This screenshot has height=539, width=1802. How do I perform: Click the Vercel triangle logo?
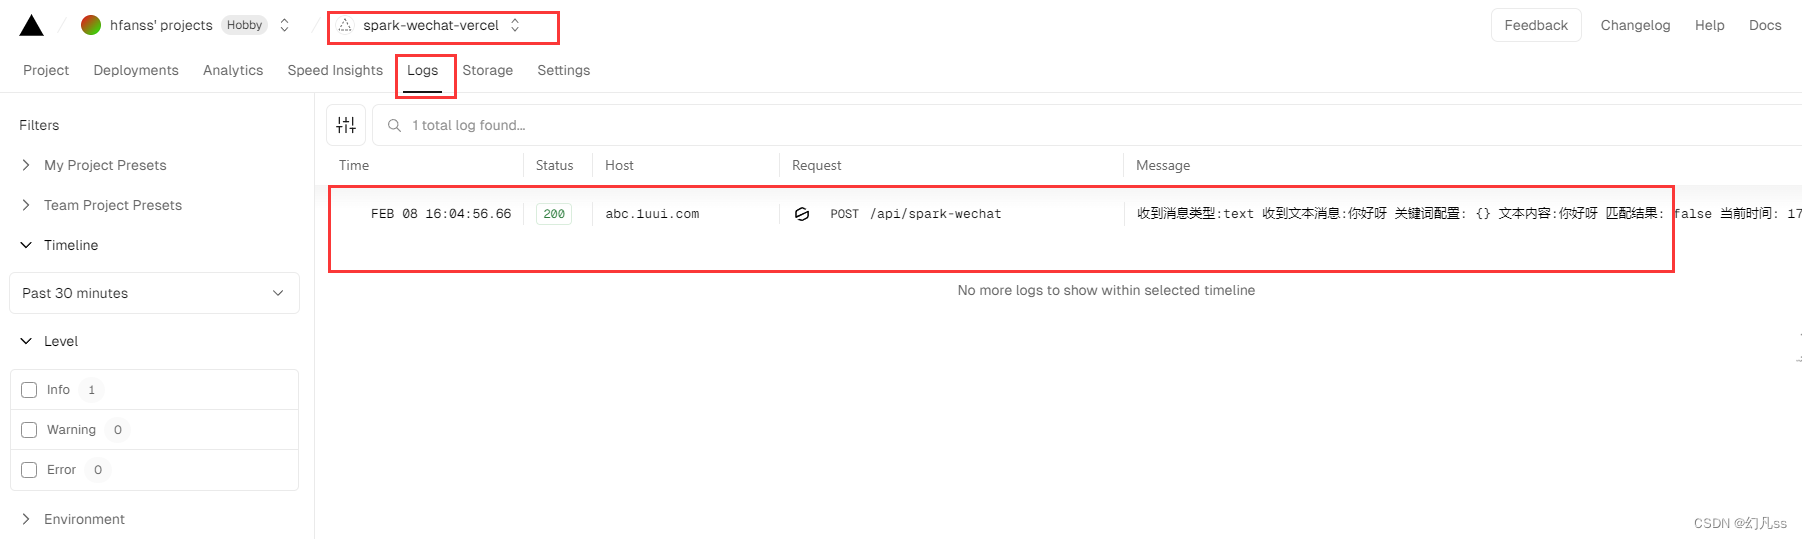(x=32, y=25)
